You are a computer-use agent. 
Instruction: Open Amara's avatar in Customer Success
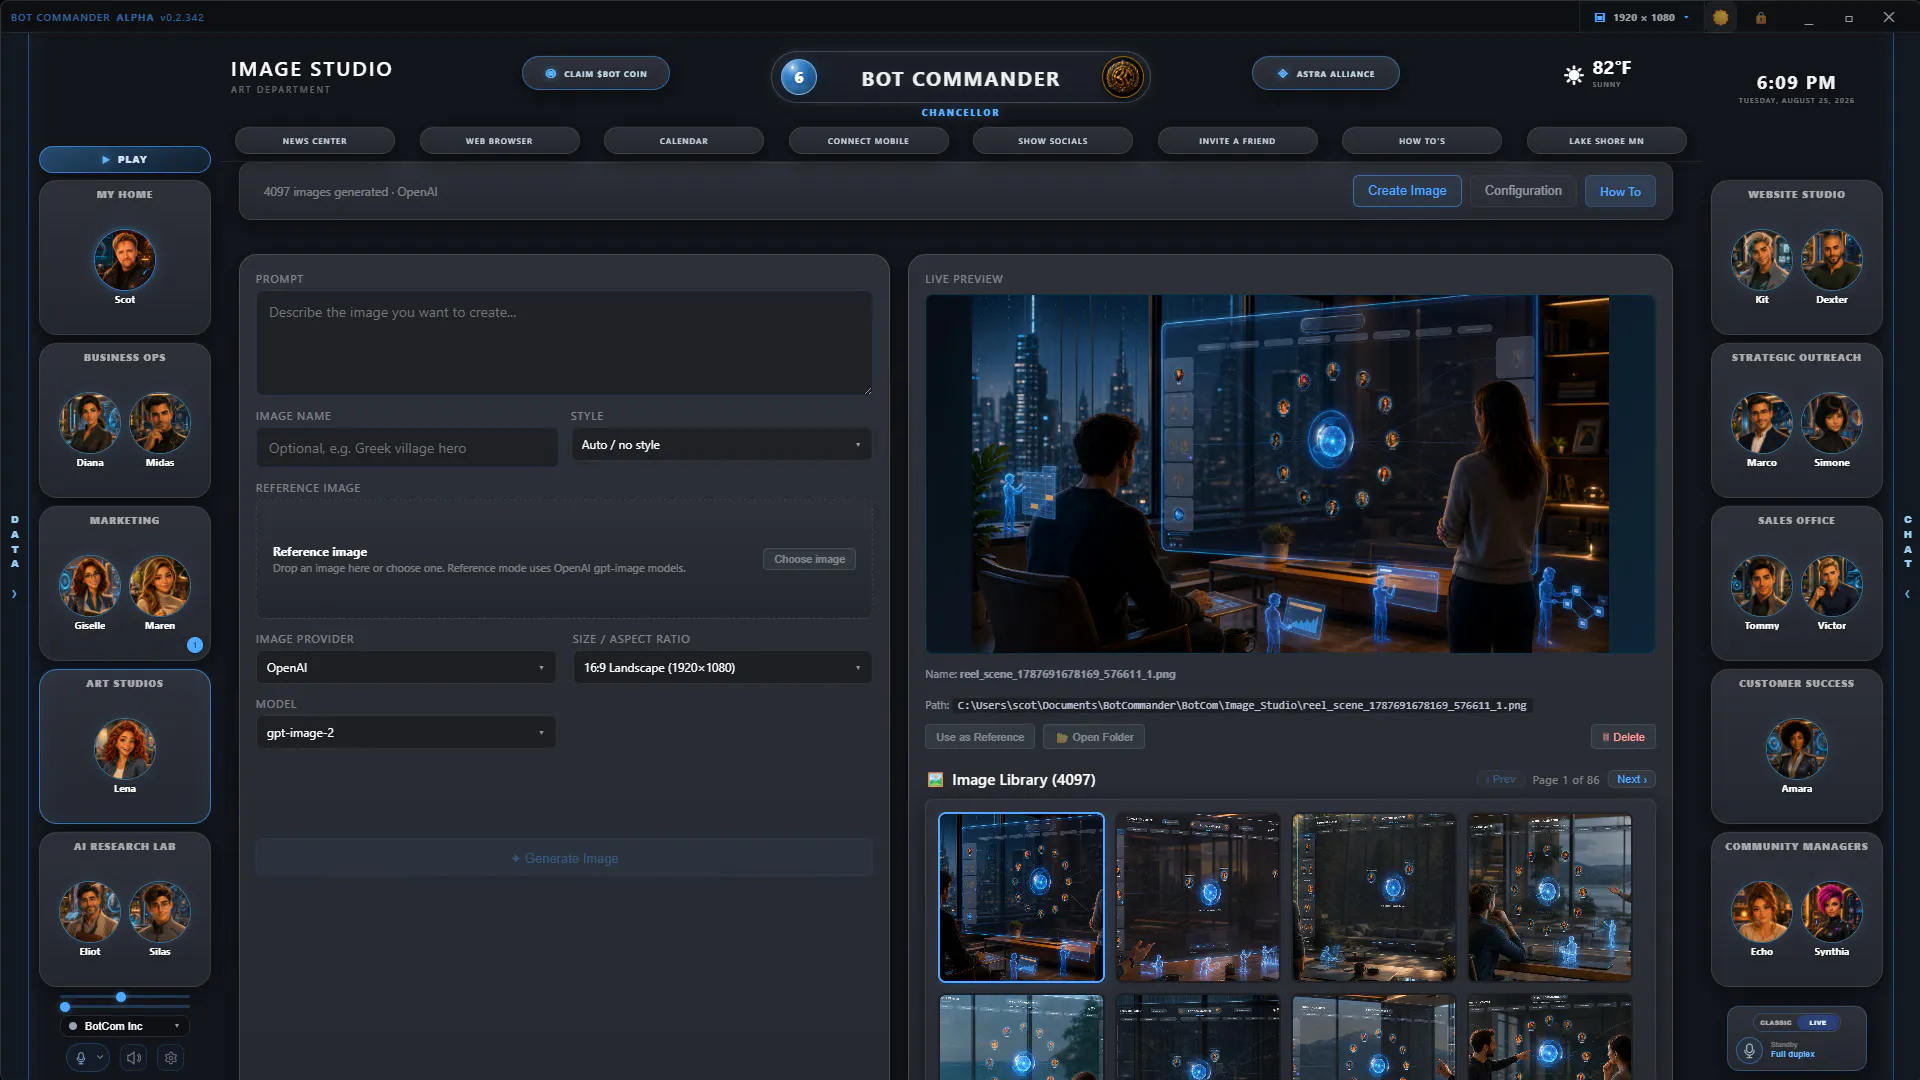(x=1797, y=749)
